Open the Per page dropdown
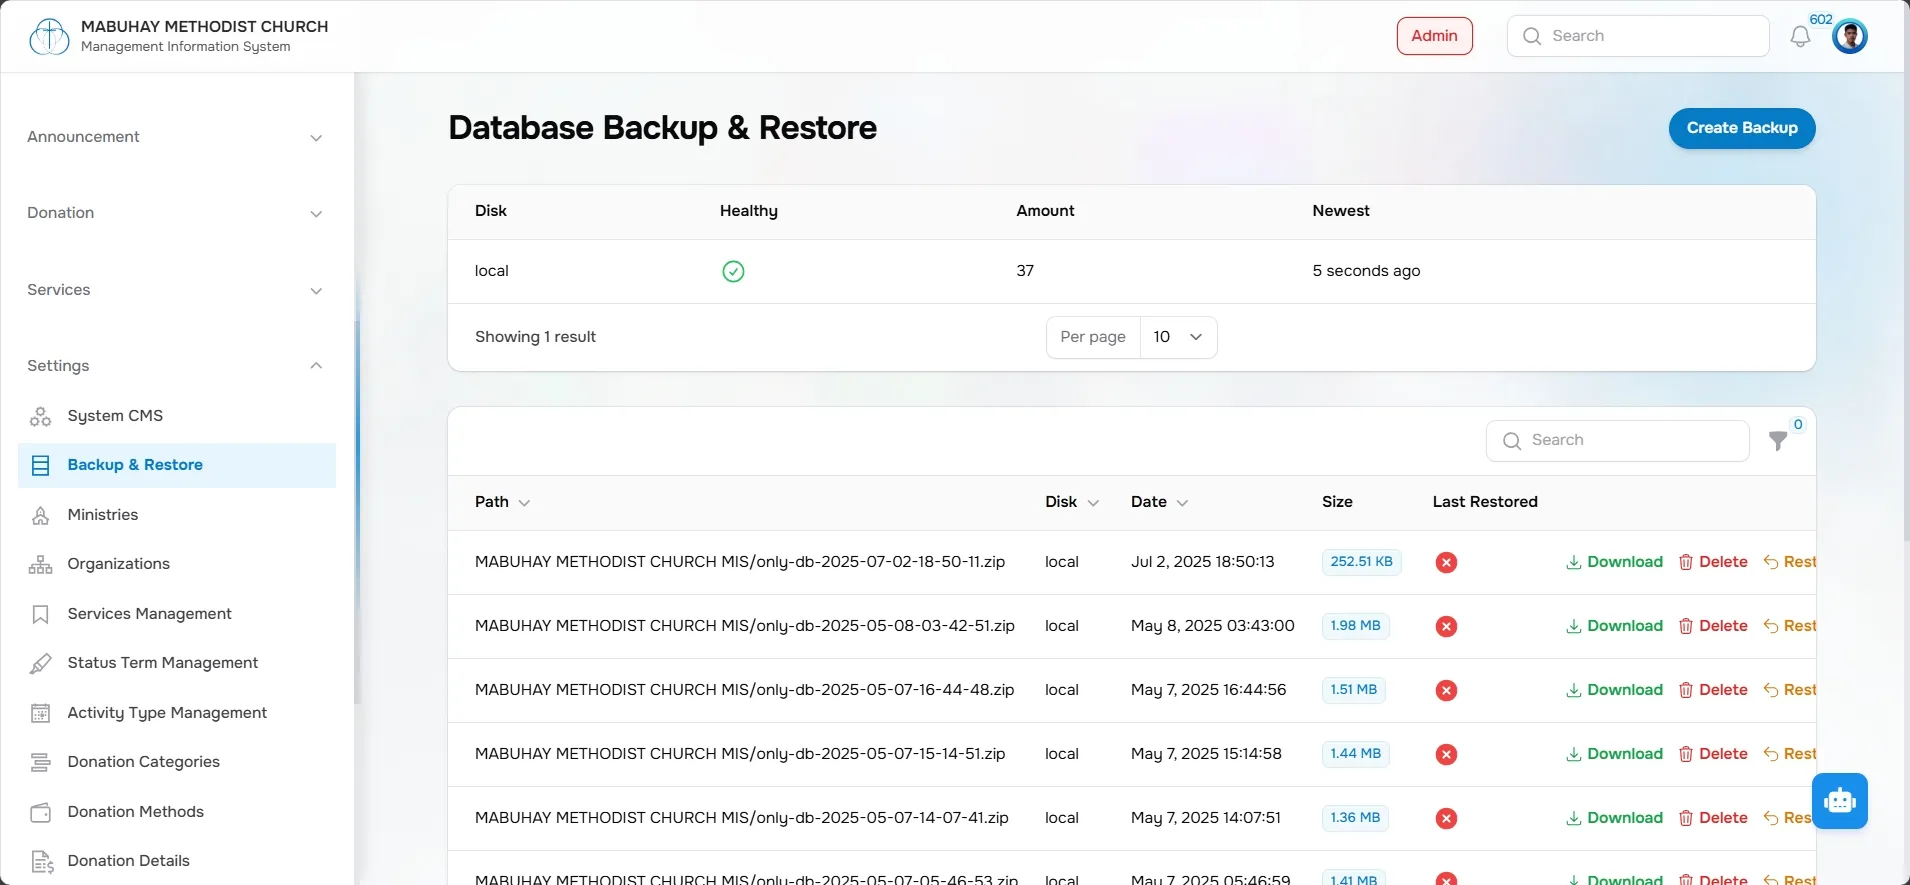 [1178, 337]
